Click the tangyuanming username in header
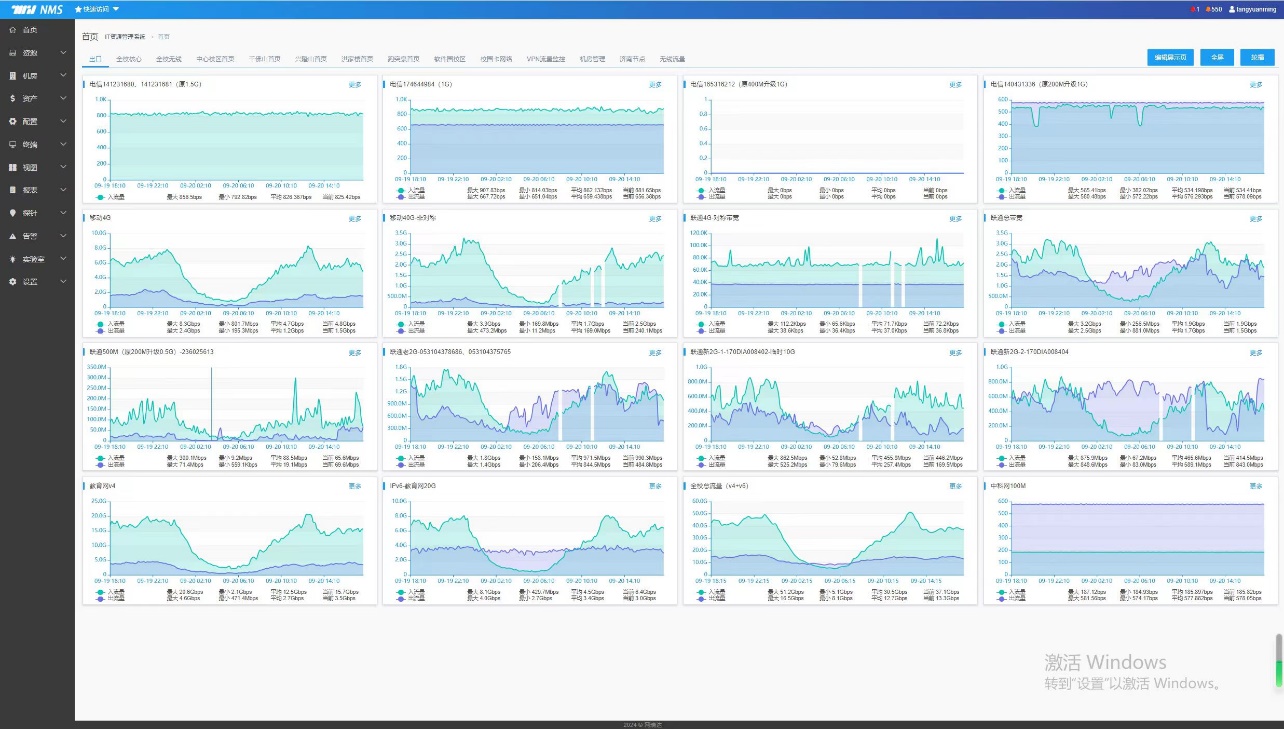 (x=1256, y=9)
